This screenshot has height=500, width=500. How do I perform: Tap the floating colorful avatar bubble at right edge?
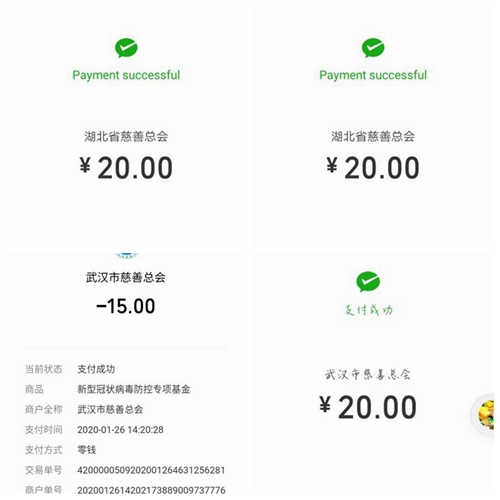[486, 414]
